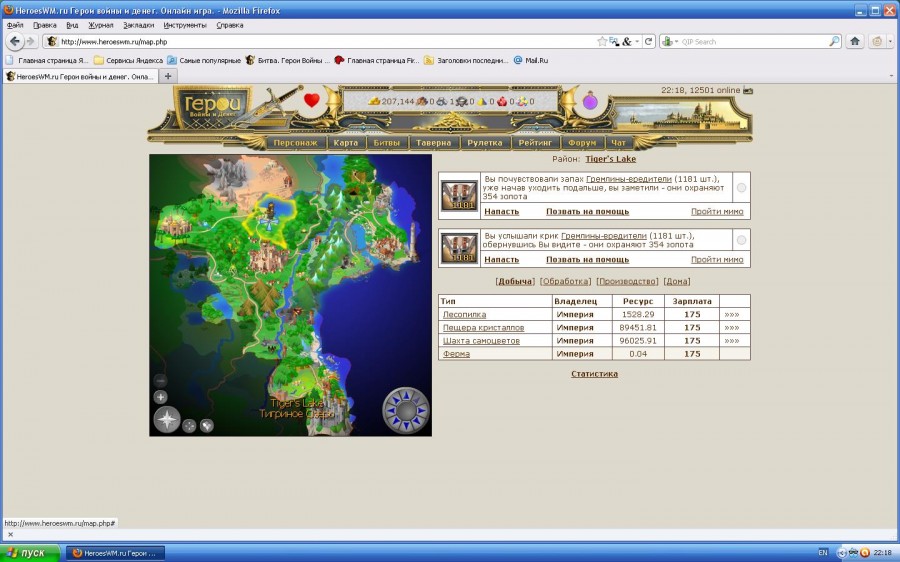This screenshot has width=900, height=562.
Task: Click the HeroesWM taskbar window button
Action: 115,553
